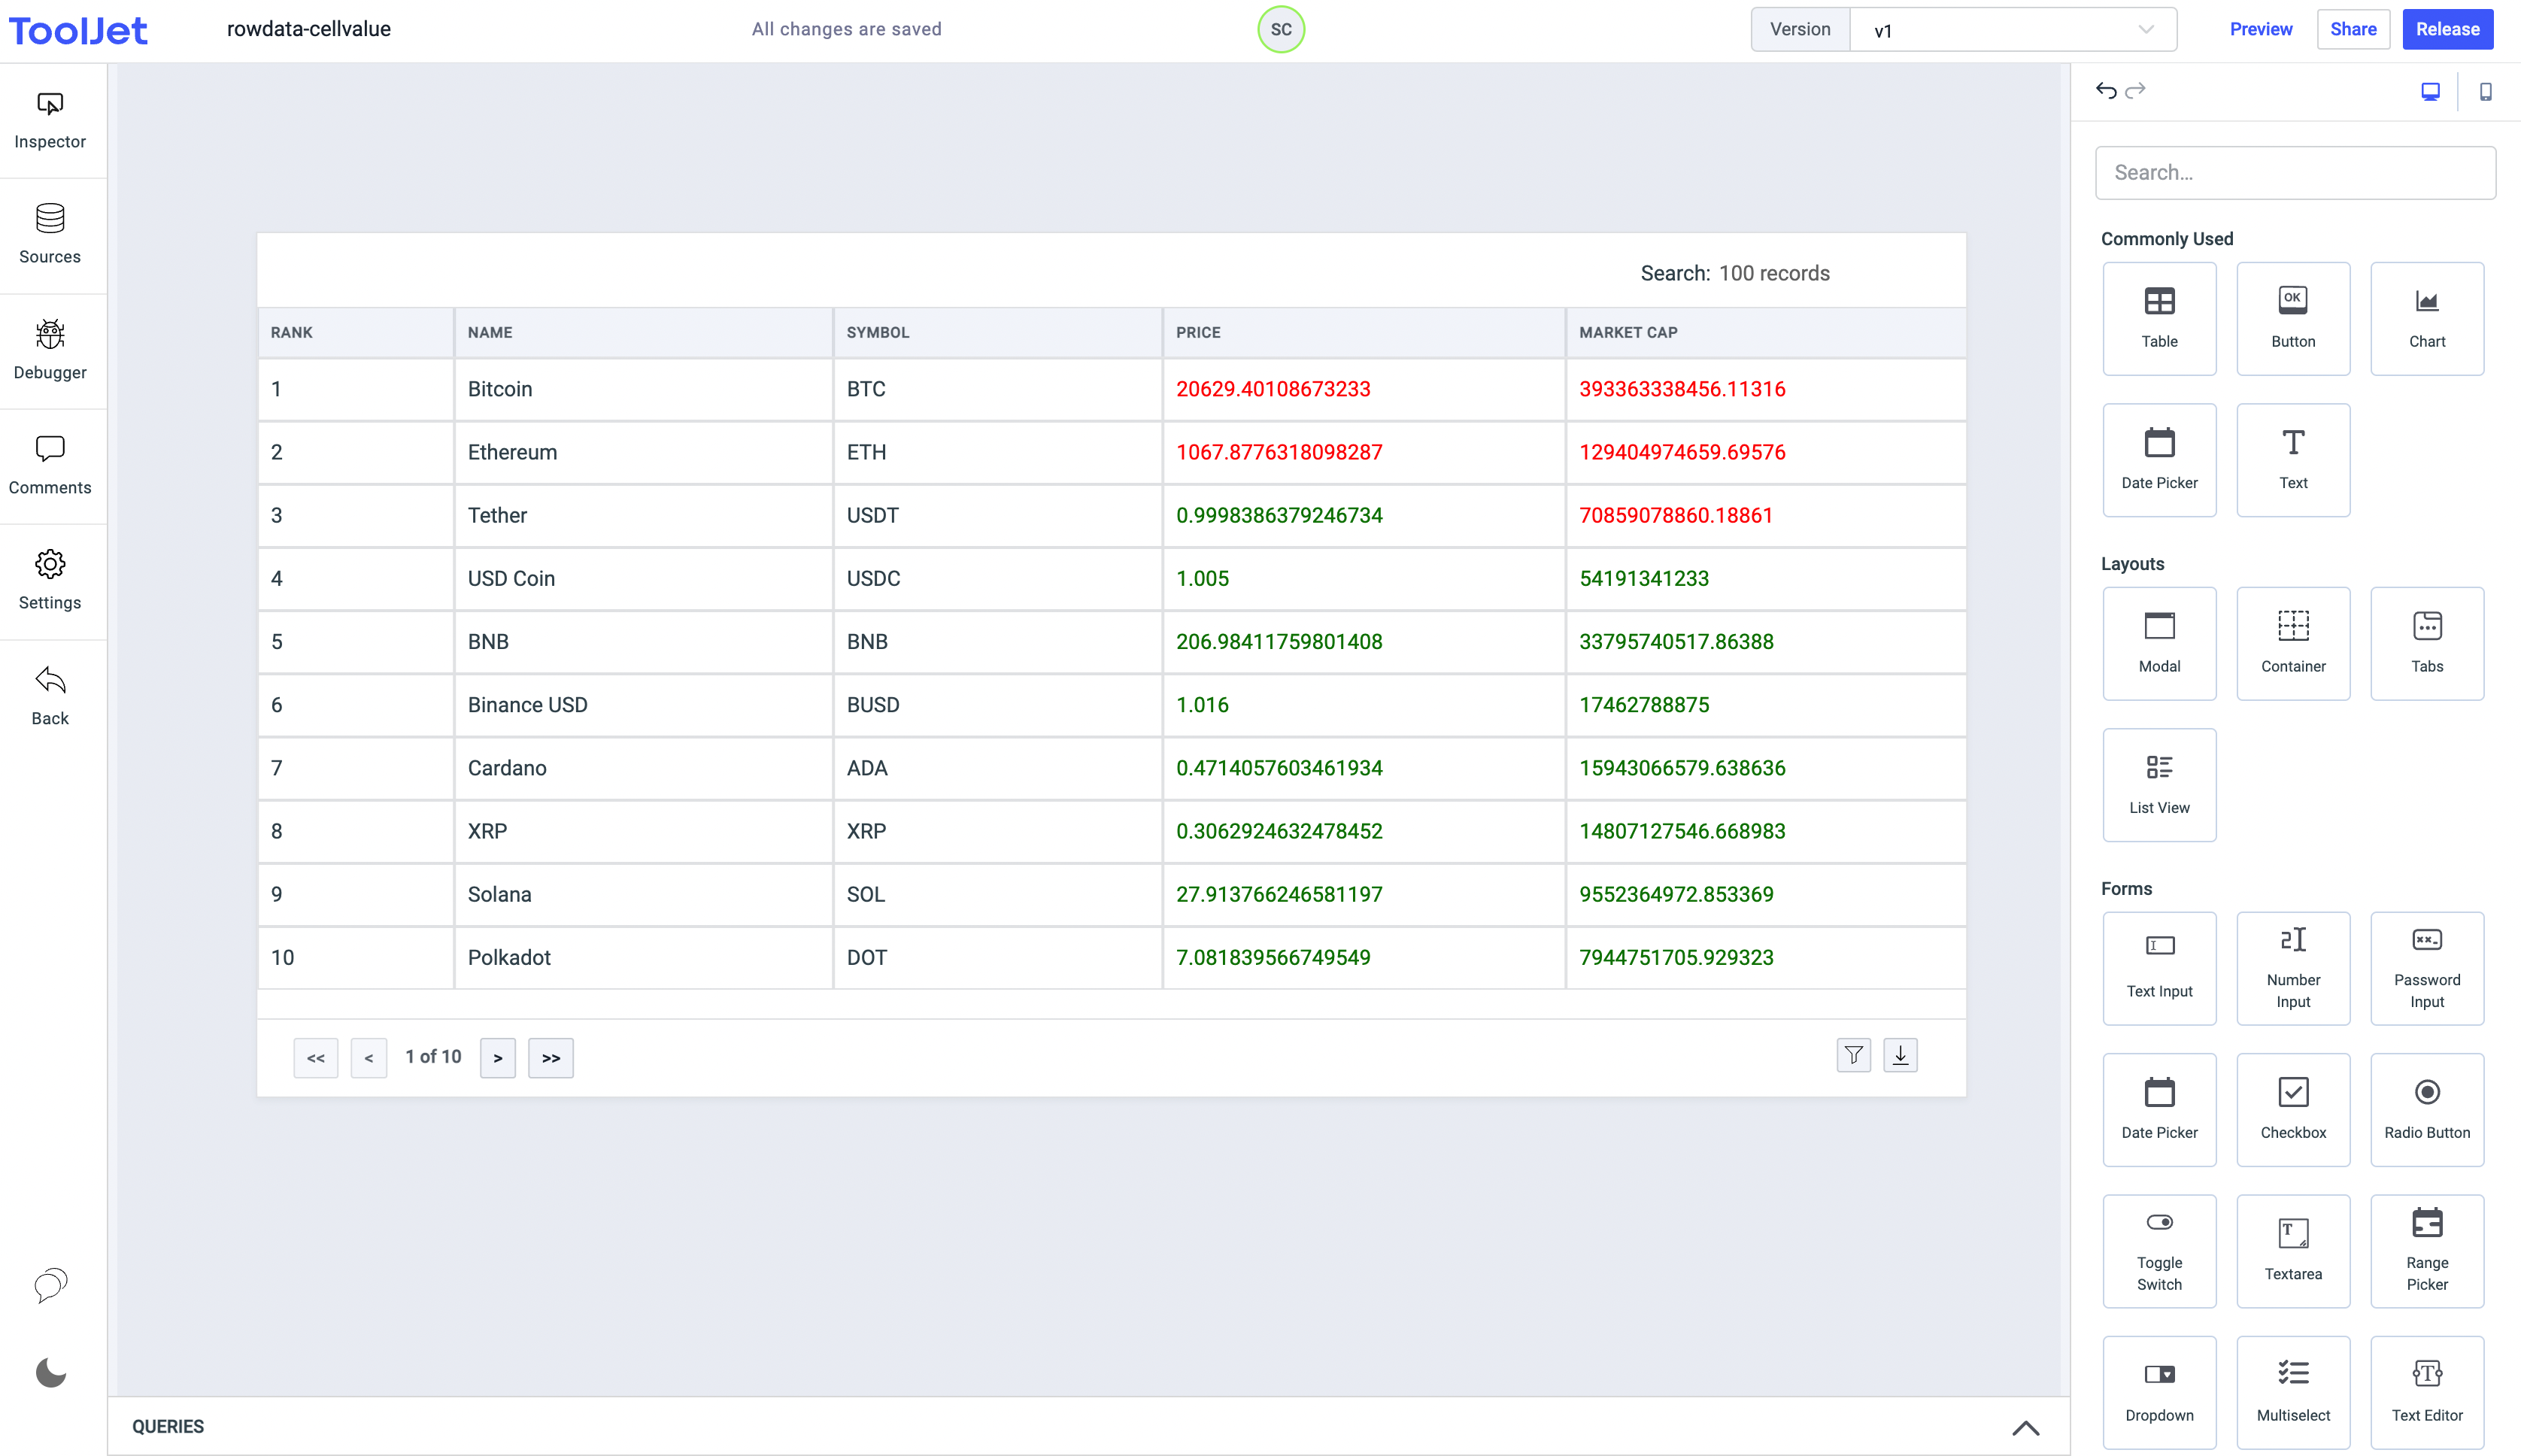The width and height of the screenshot is (2521, 1456).
Task: Select the Tabs layout widget
Action: click(x=2427, y=644)
